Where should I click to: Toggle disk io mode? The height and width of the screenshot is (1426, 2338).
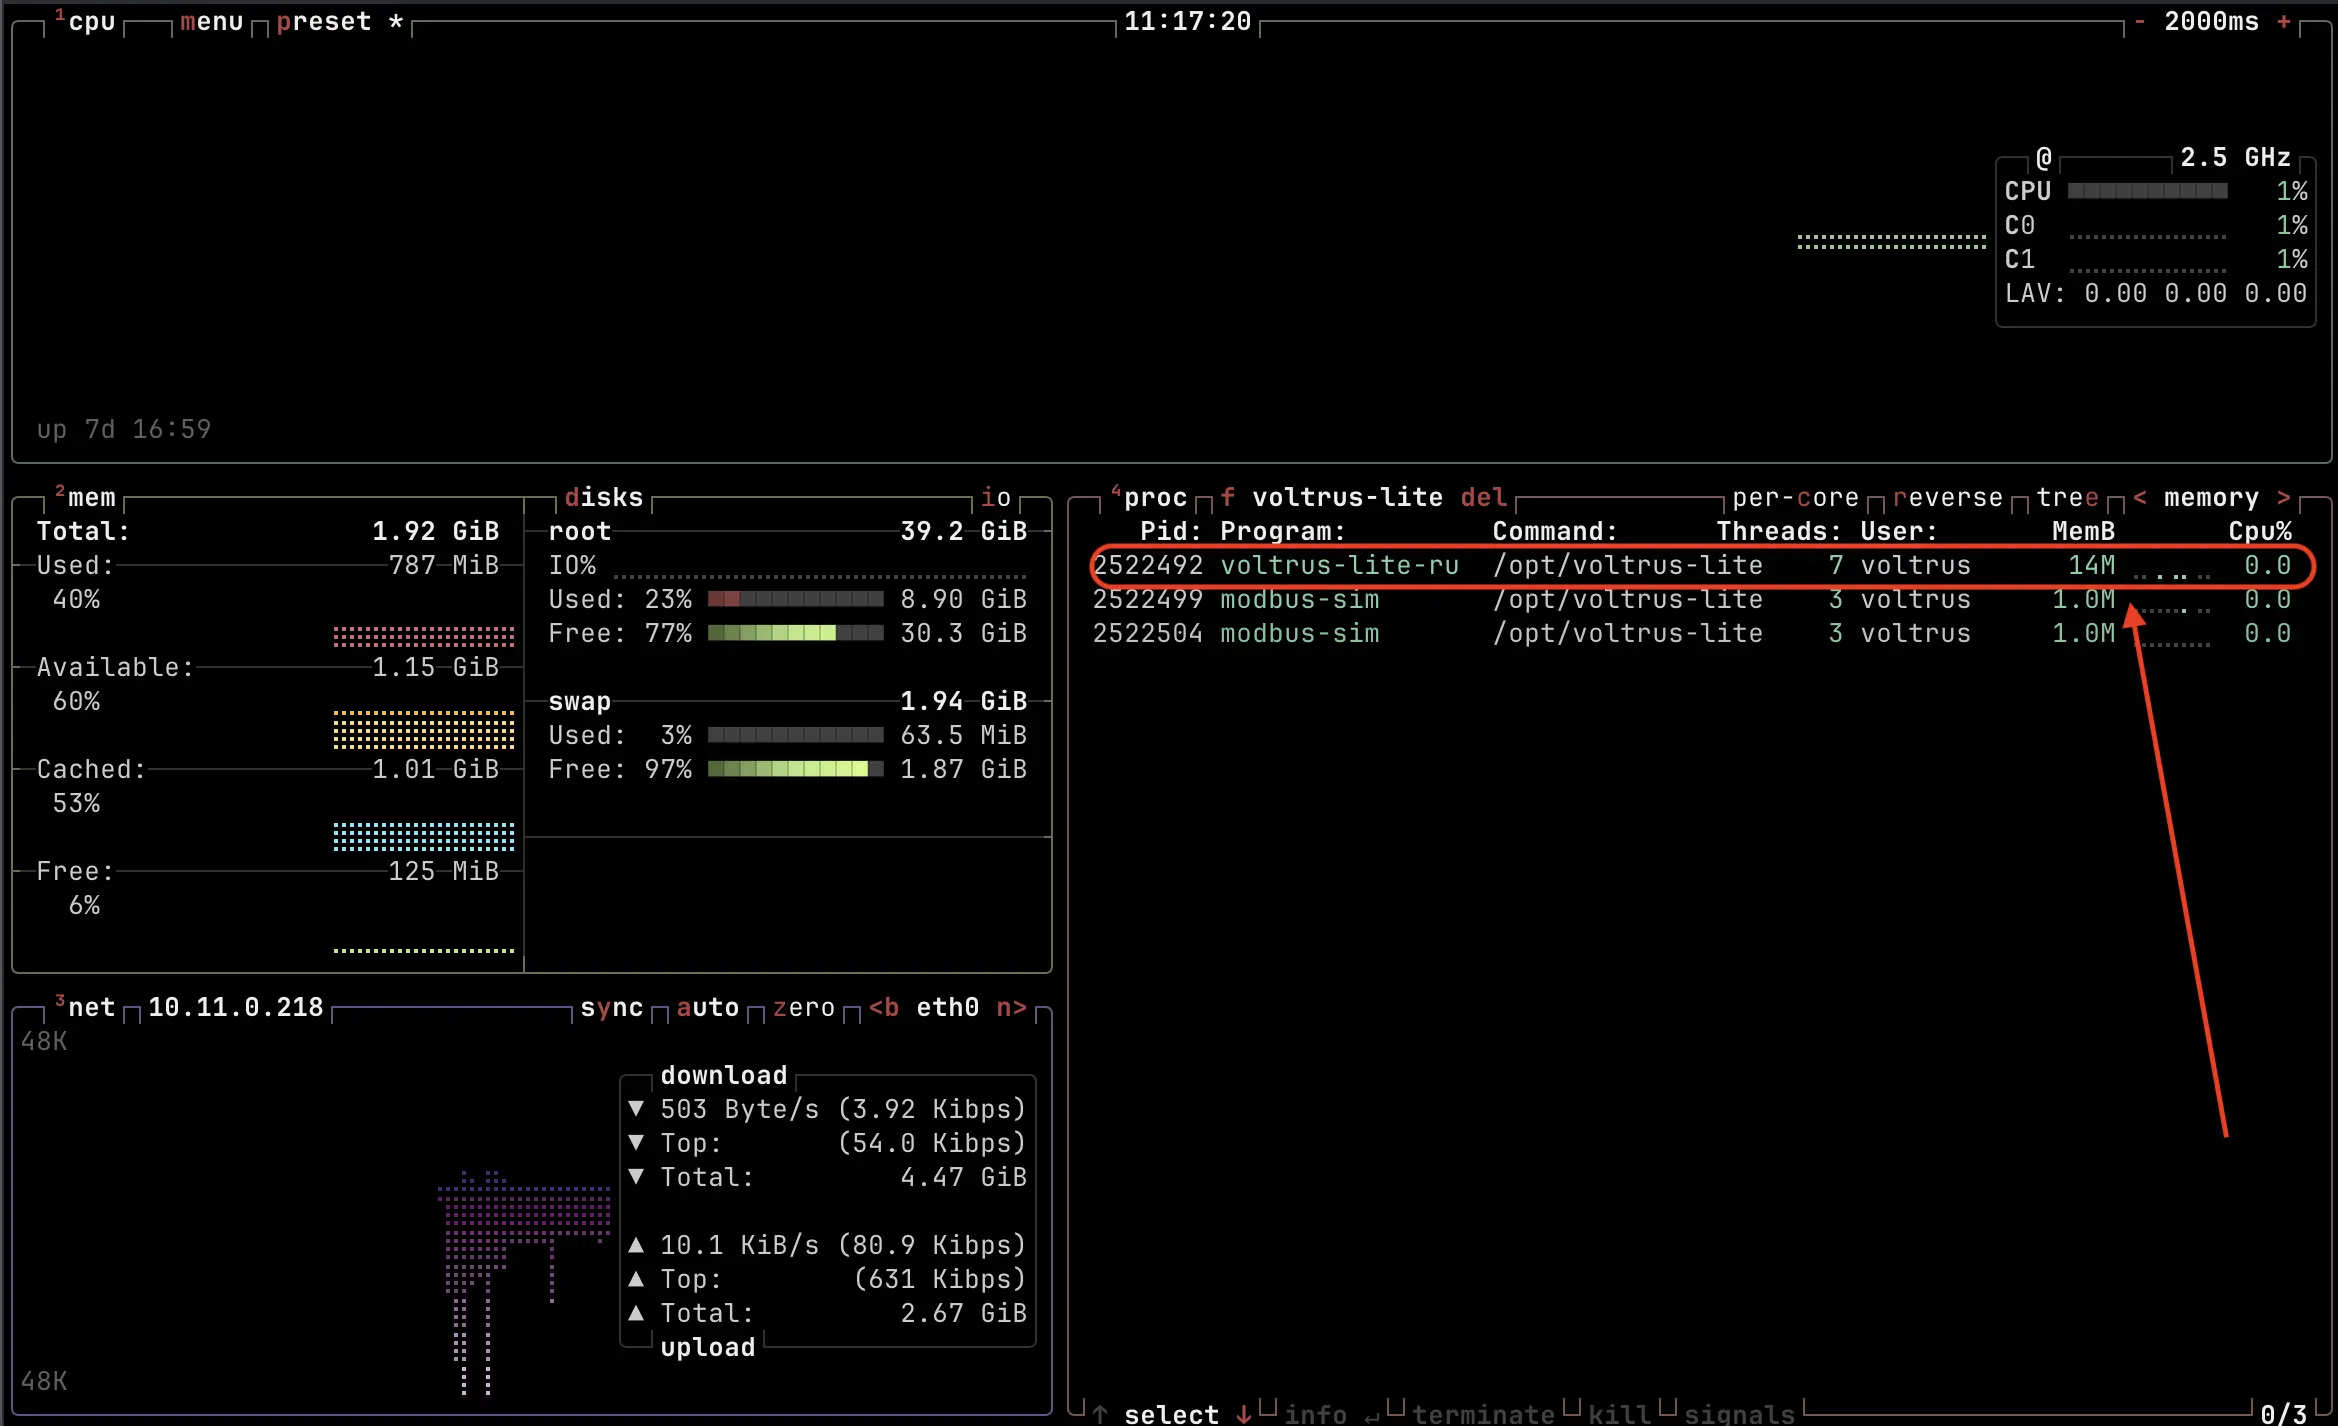coord(996,497)
